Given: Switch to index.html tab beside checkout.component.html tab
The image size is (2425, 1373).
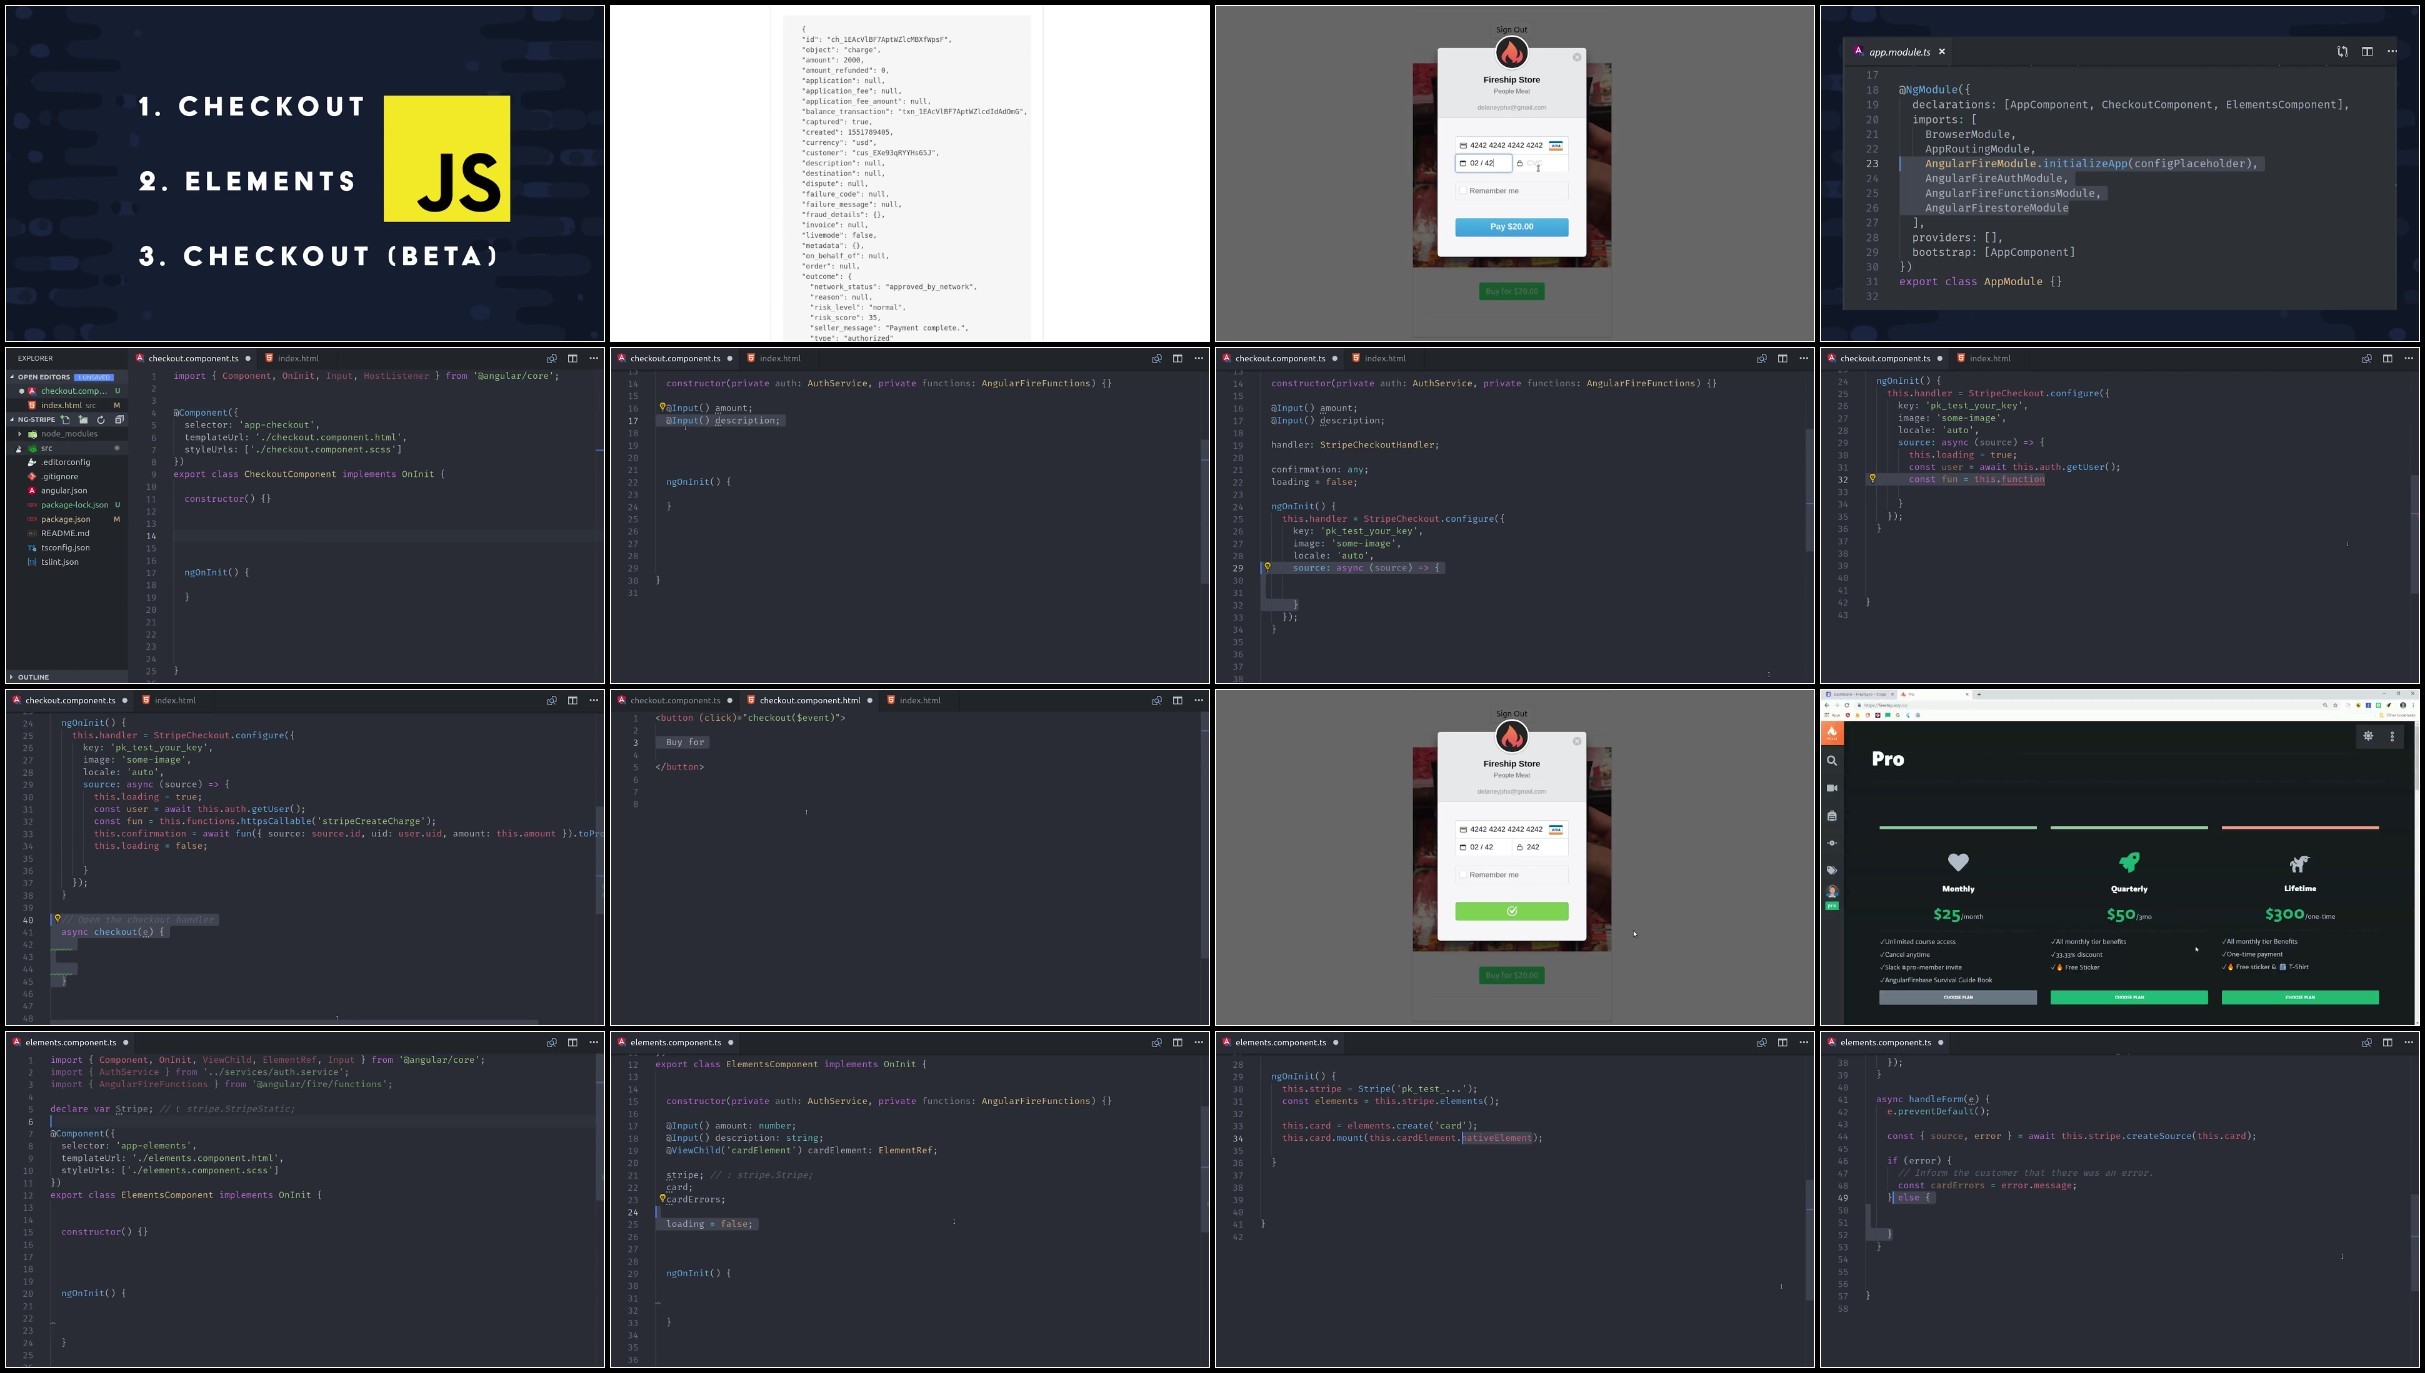Looking at the screenshot, I should coord(919,700).
